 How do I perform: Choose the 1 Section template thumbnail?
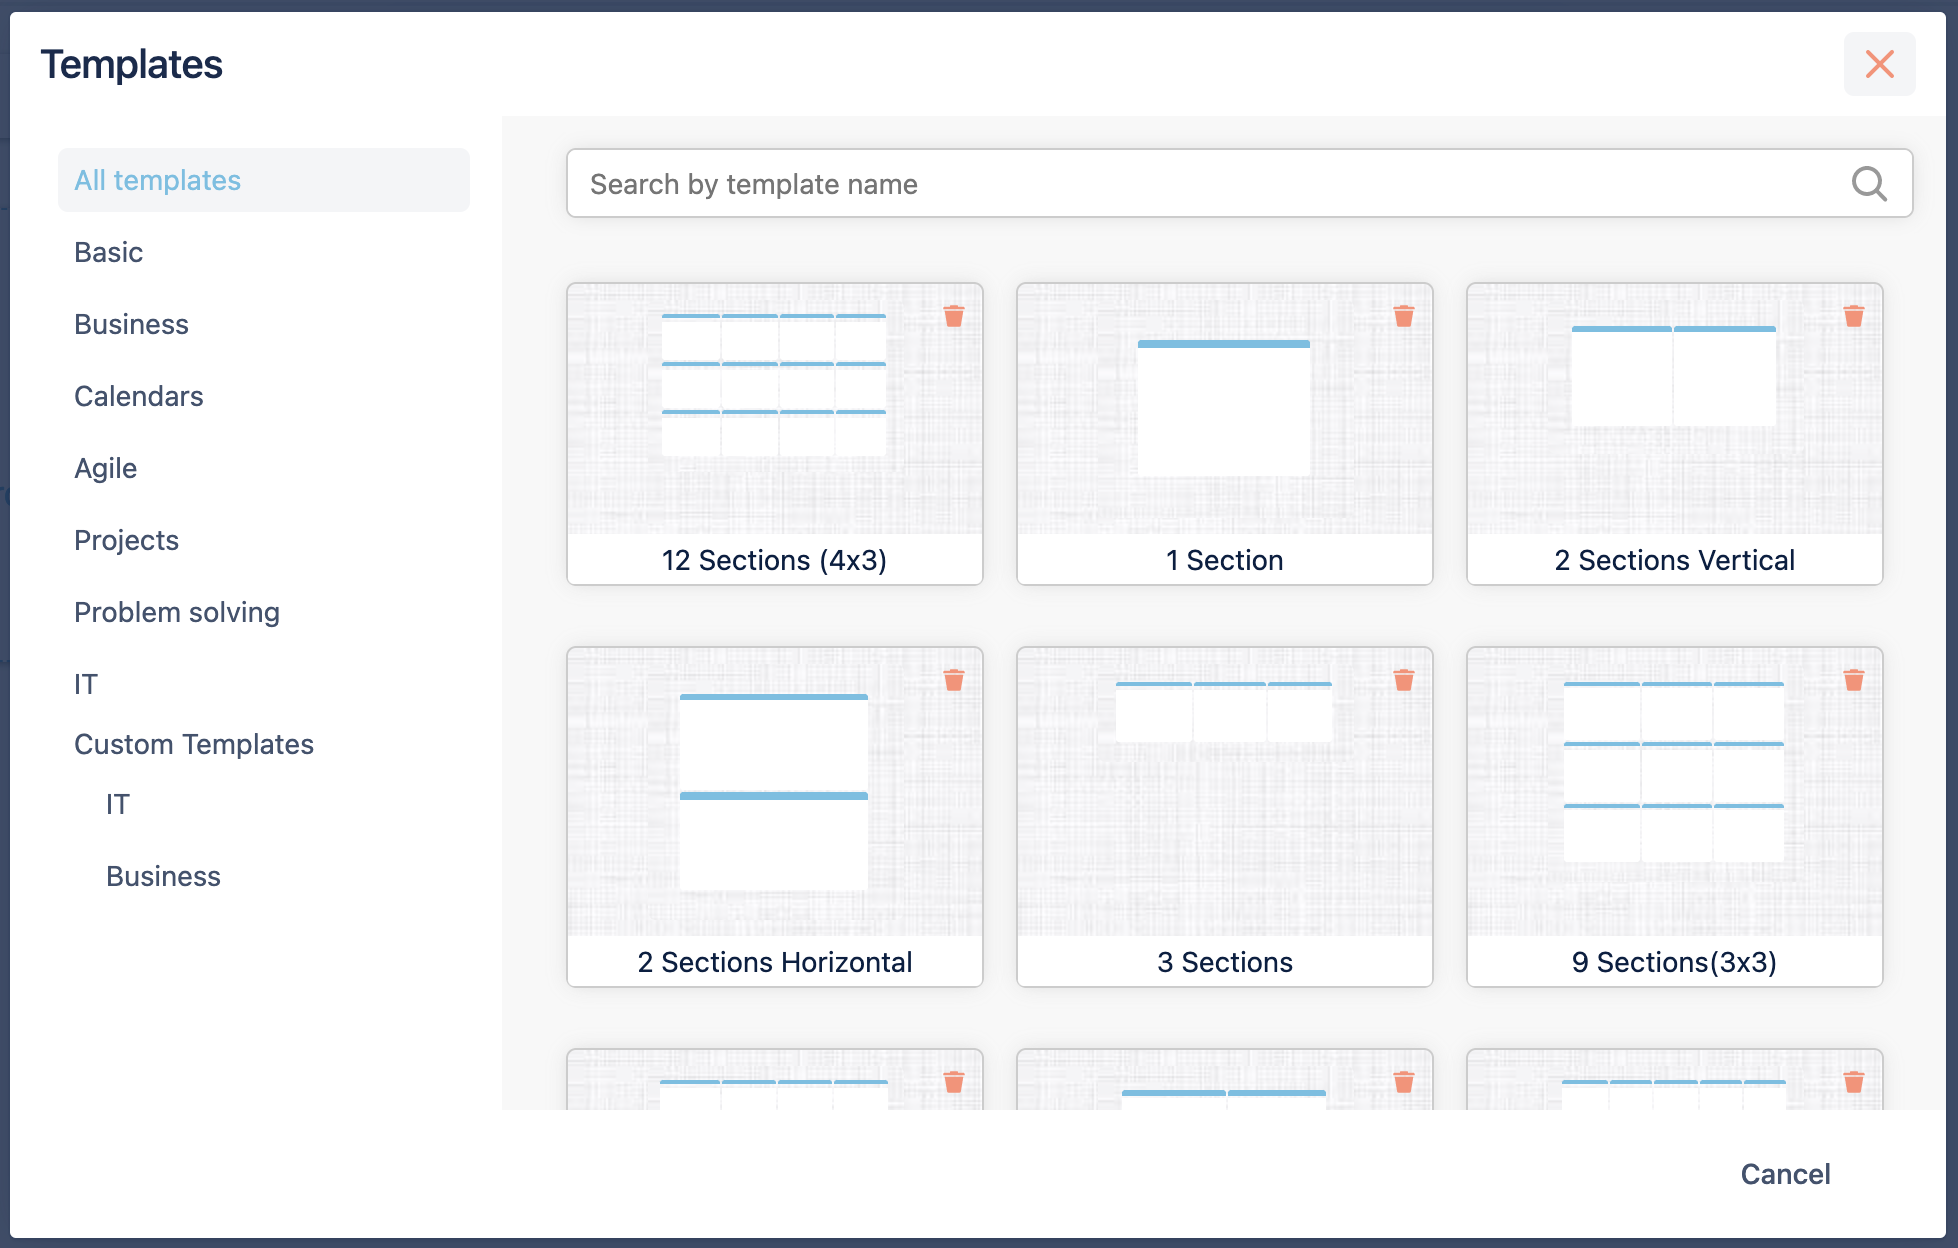pyautogui.click(x=1224, y=410)
